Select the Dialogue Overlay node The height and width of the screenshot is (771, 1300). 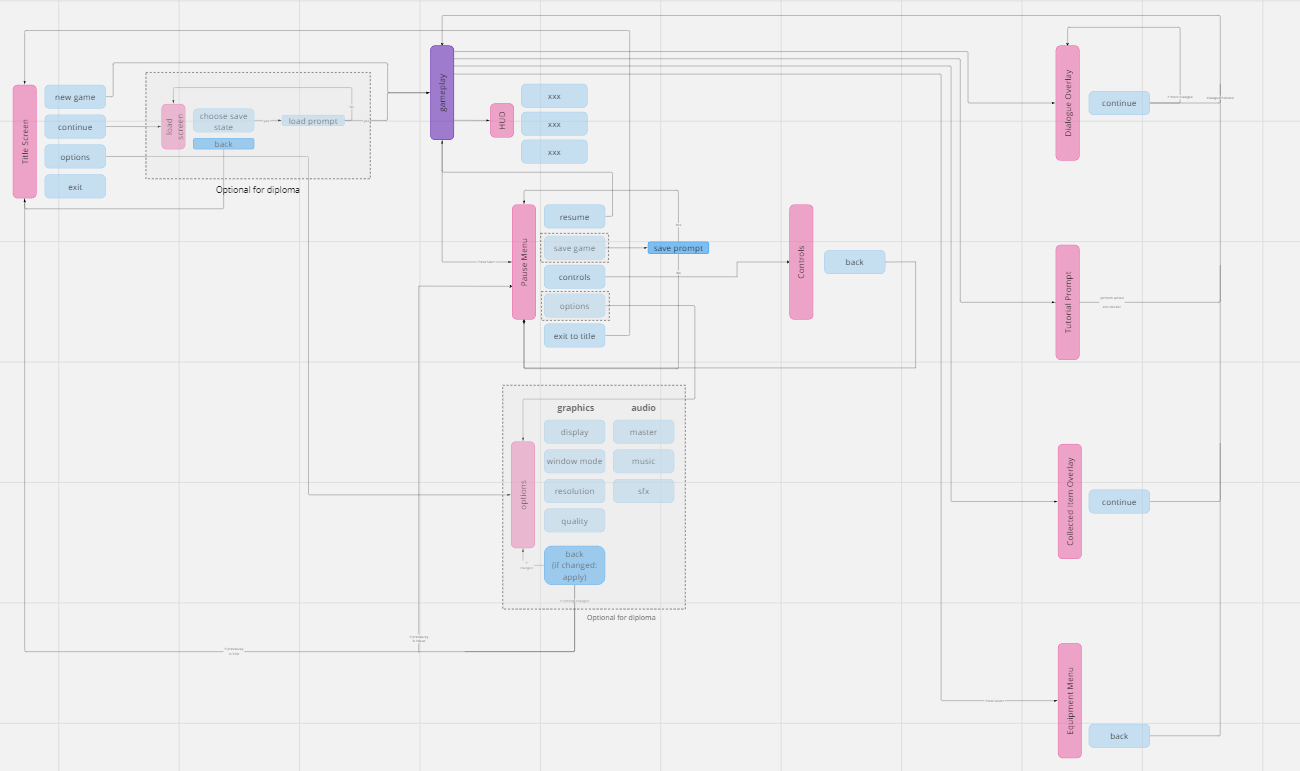[1068, 103]
